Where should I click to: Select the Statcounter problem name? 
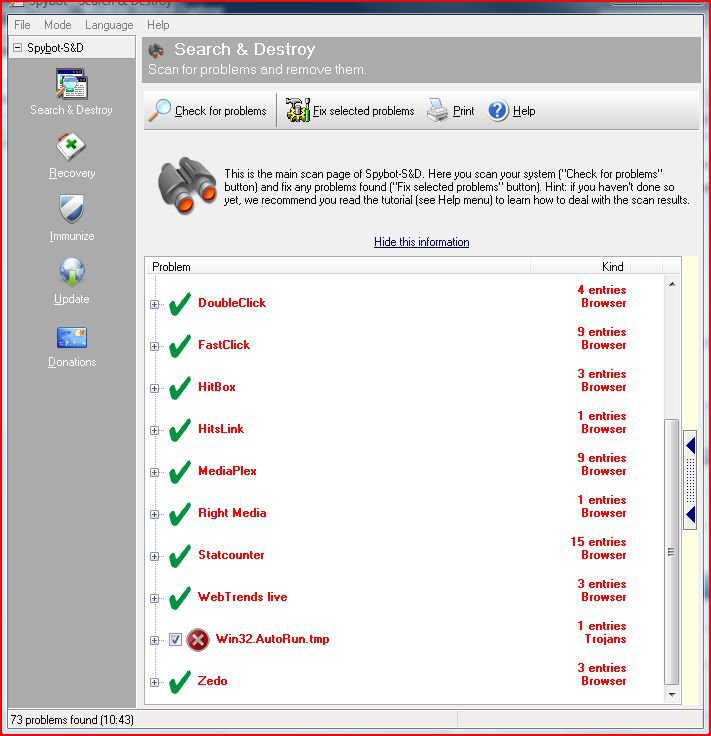[x=231, y=555]
